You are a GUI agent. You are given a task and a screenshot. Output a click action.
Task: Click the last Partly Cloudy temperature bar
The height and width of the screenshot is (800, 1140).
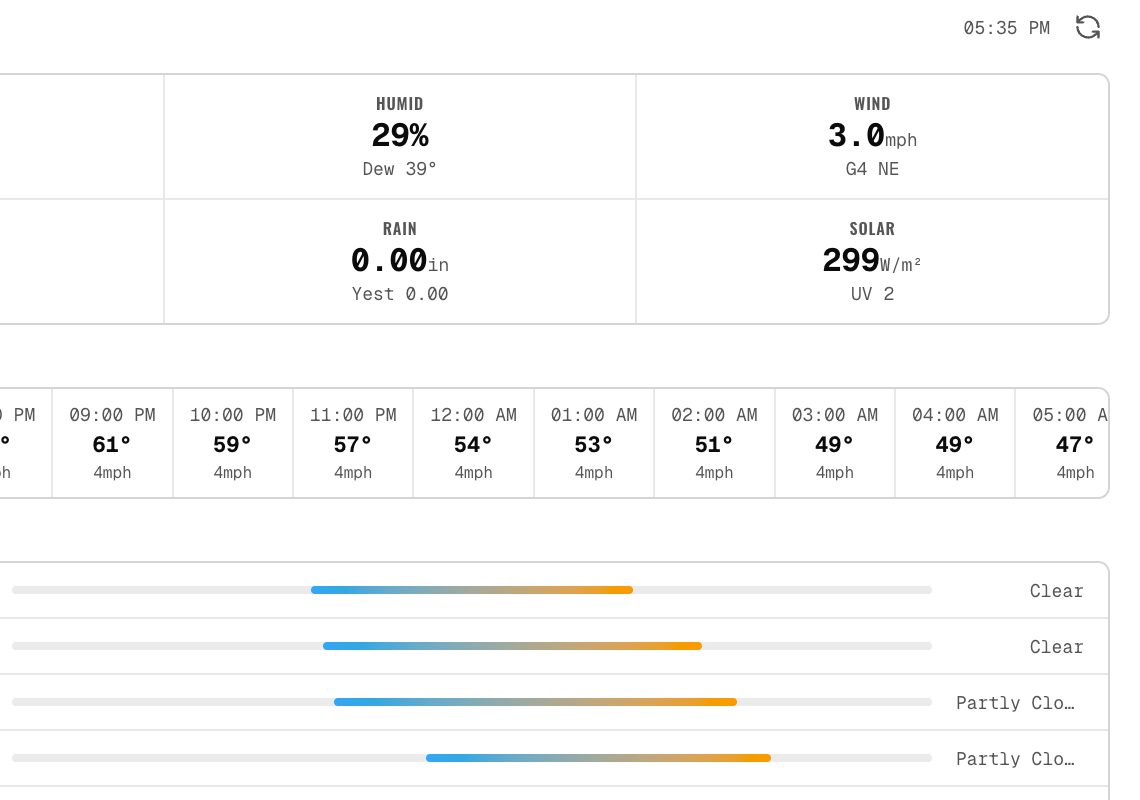(x=598, y=758)
